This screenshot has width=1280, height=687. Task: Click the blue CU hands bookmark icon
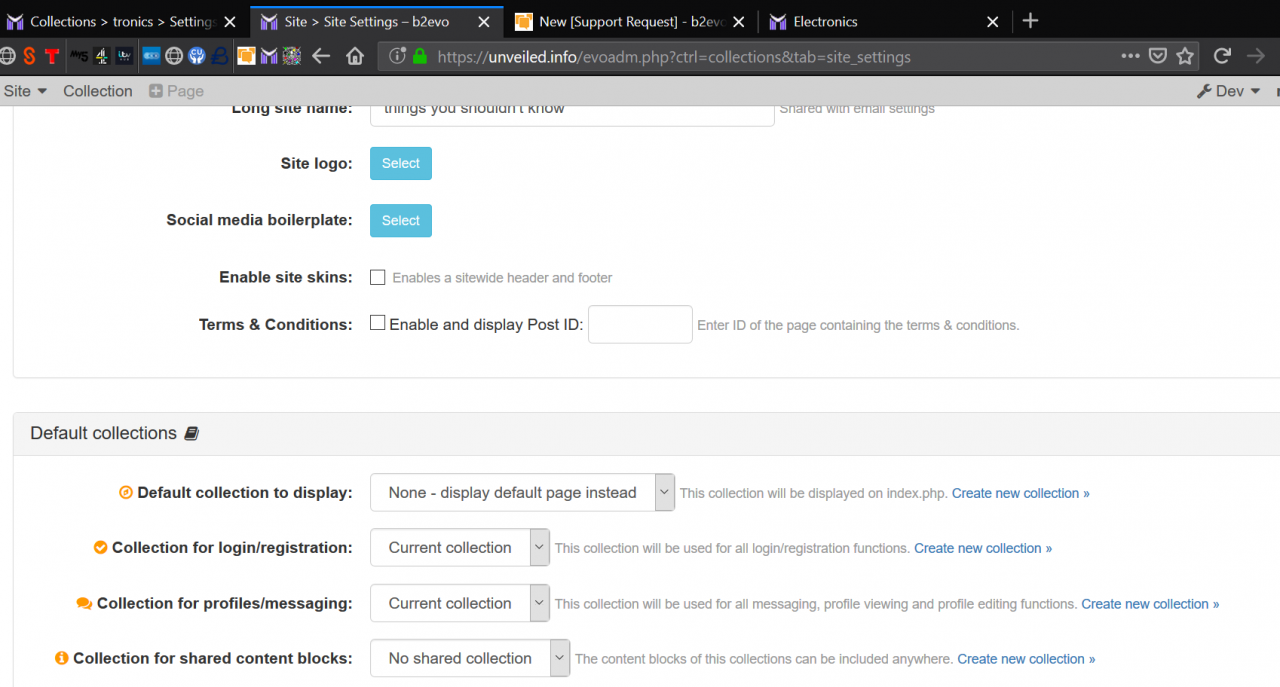(x=197, y=56)
